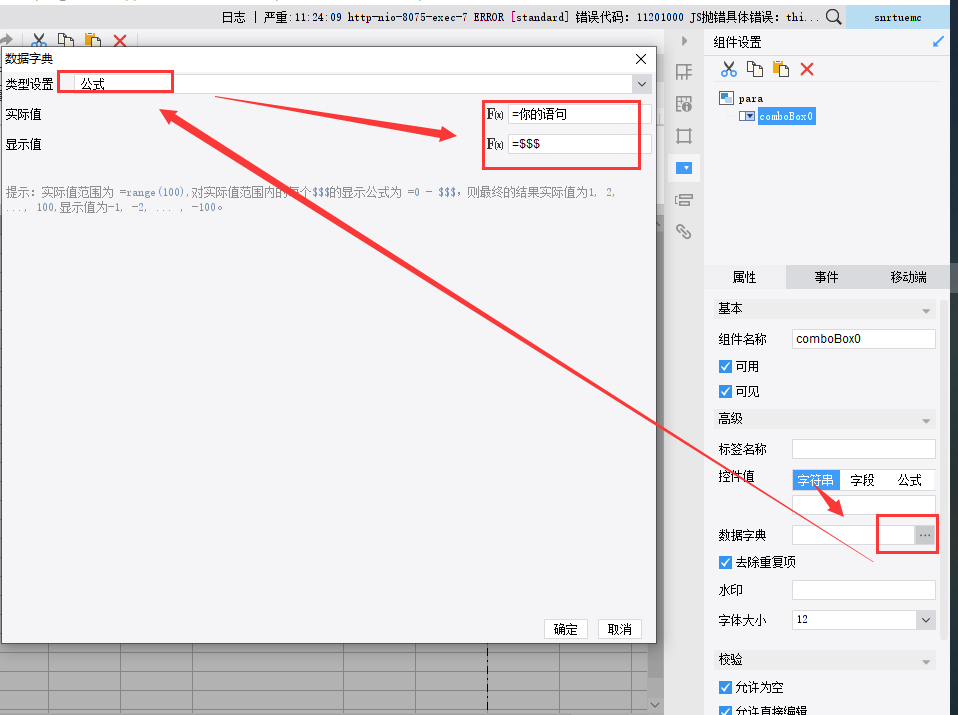Click the copy icon in 组件设置 panel
The height and width of the screenshot is (715, 958).
pyautogui.click(x=755, y=69)
